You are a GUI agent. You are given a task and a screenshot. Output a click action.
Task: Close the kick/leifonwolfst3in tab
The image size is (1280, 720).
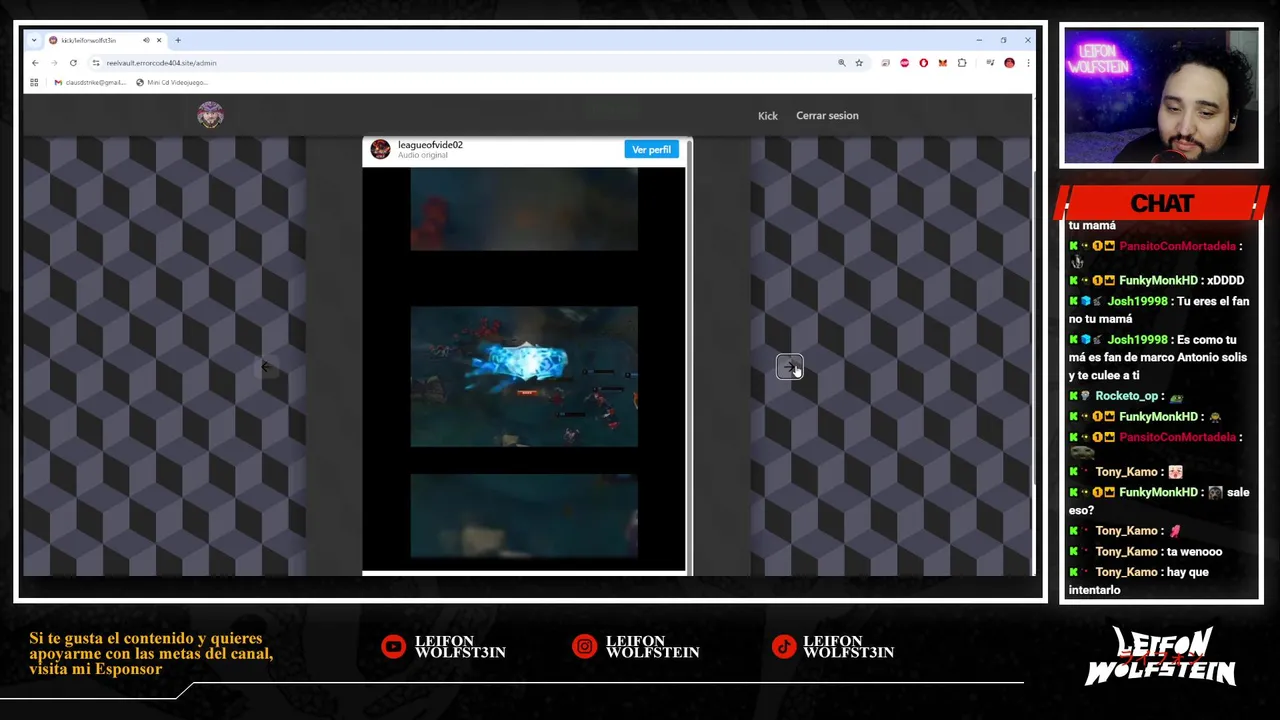coord(159,40)
